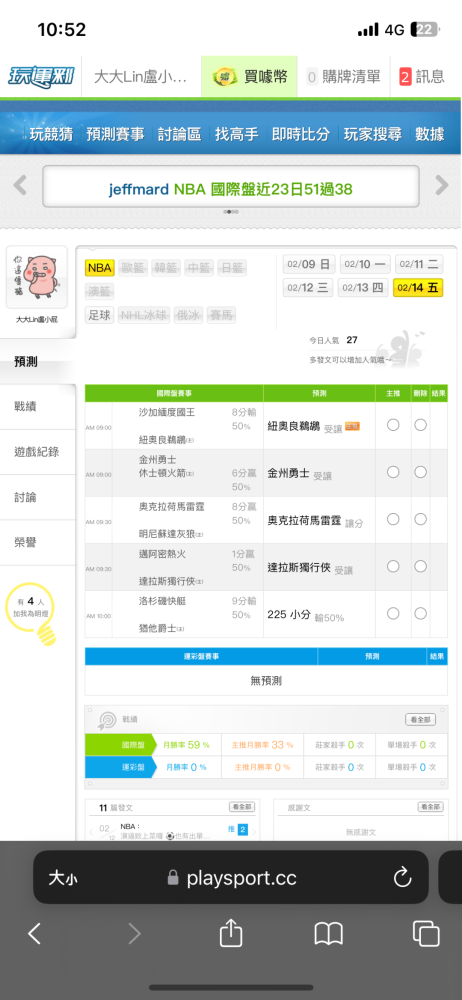462x1000 pixels.
Task: Select 刪除 radio for 金州勇士 prediction
Action: pyautogui.click(x=421, y=472)
